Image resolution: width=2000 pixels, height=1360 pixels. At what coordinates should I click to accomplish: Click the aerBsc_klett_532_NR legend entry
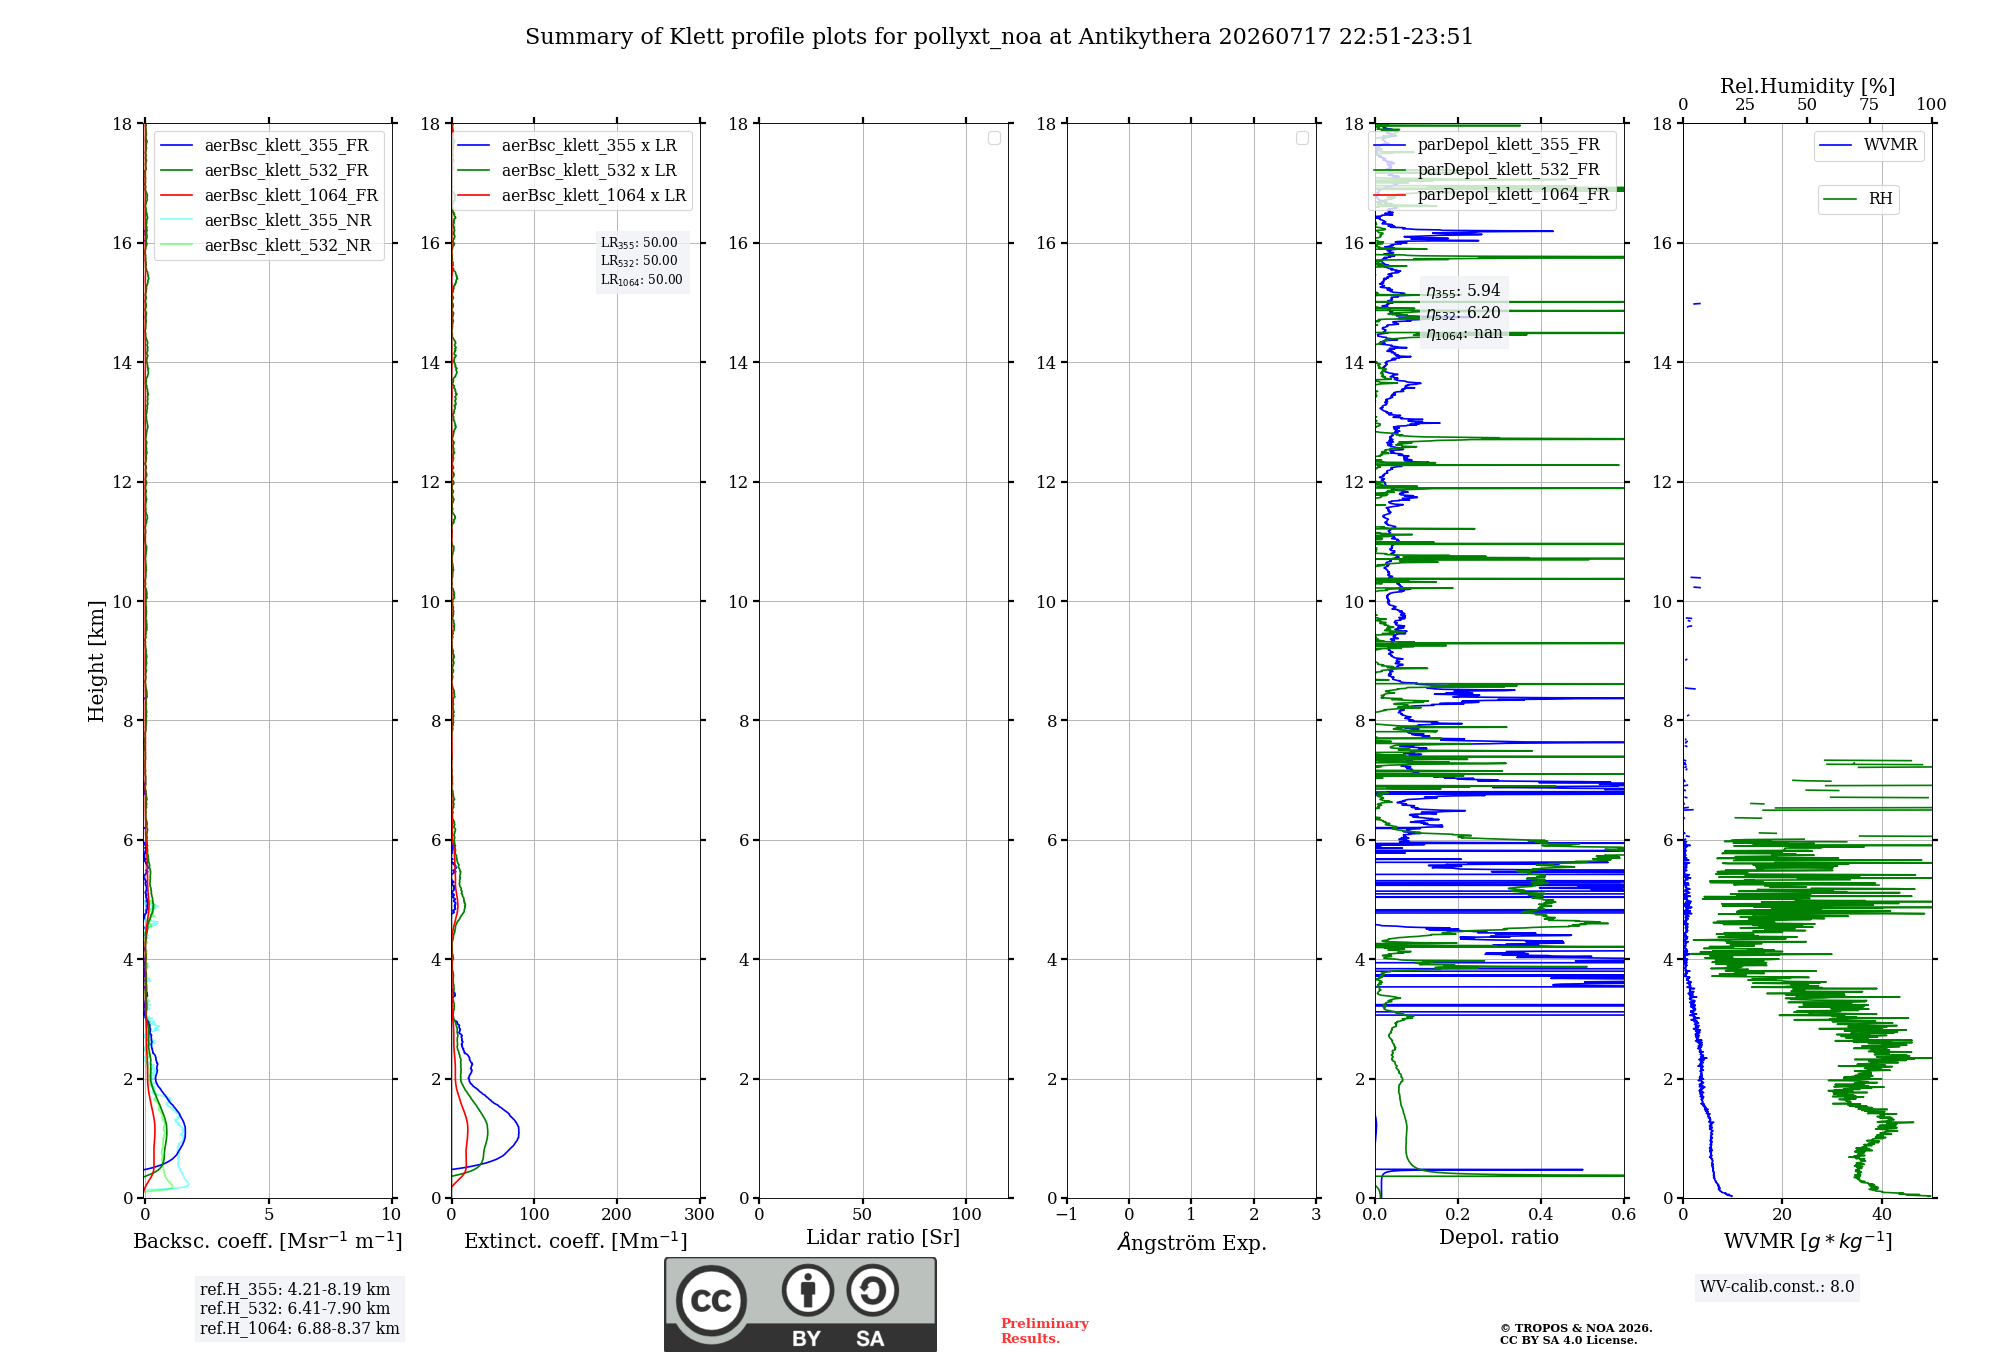pos(265,246)
